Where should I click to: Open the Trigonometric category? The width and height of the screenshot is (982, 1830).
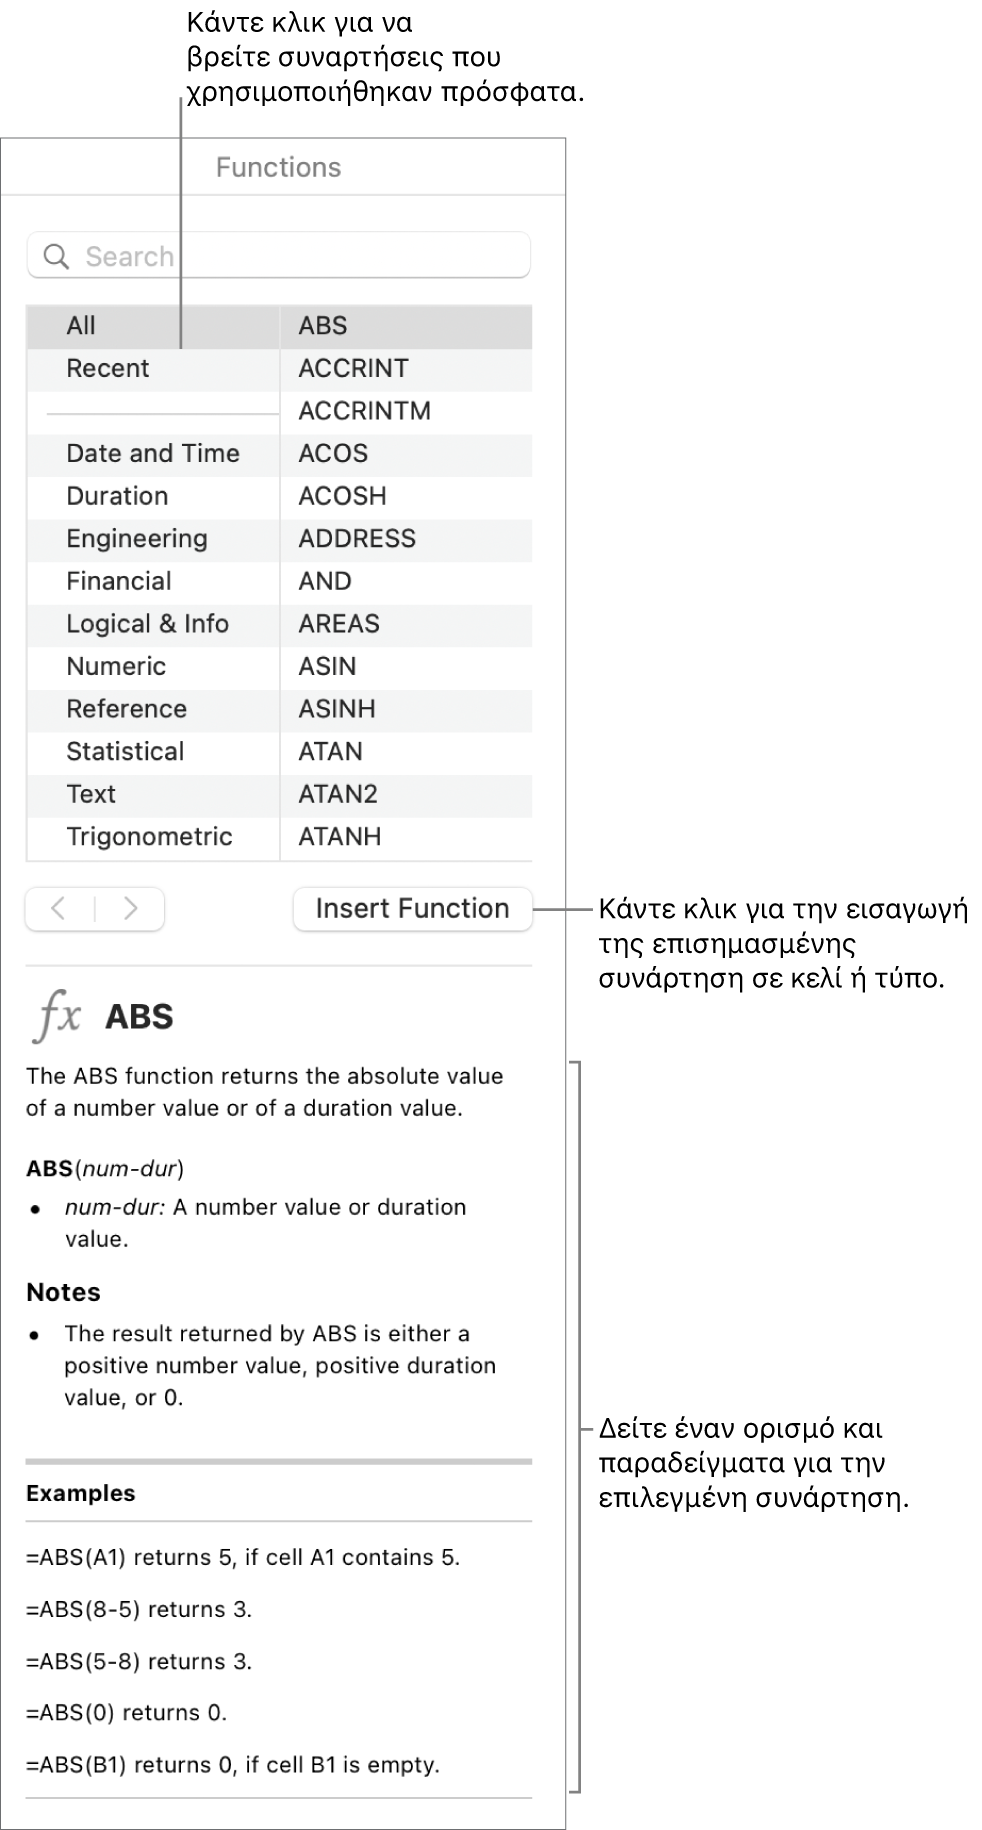coord(149,837)
